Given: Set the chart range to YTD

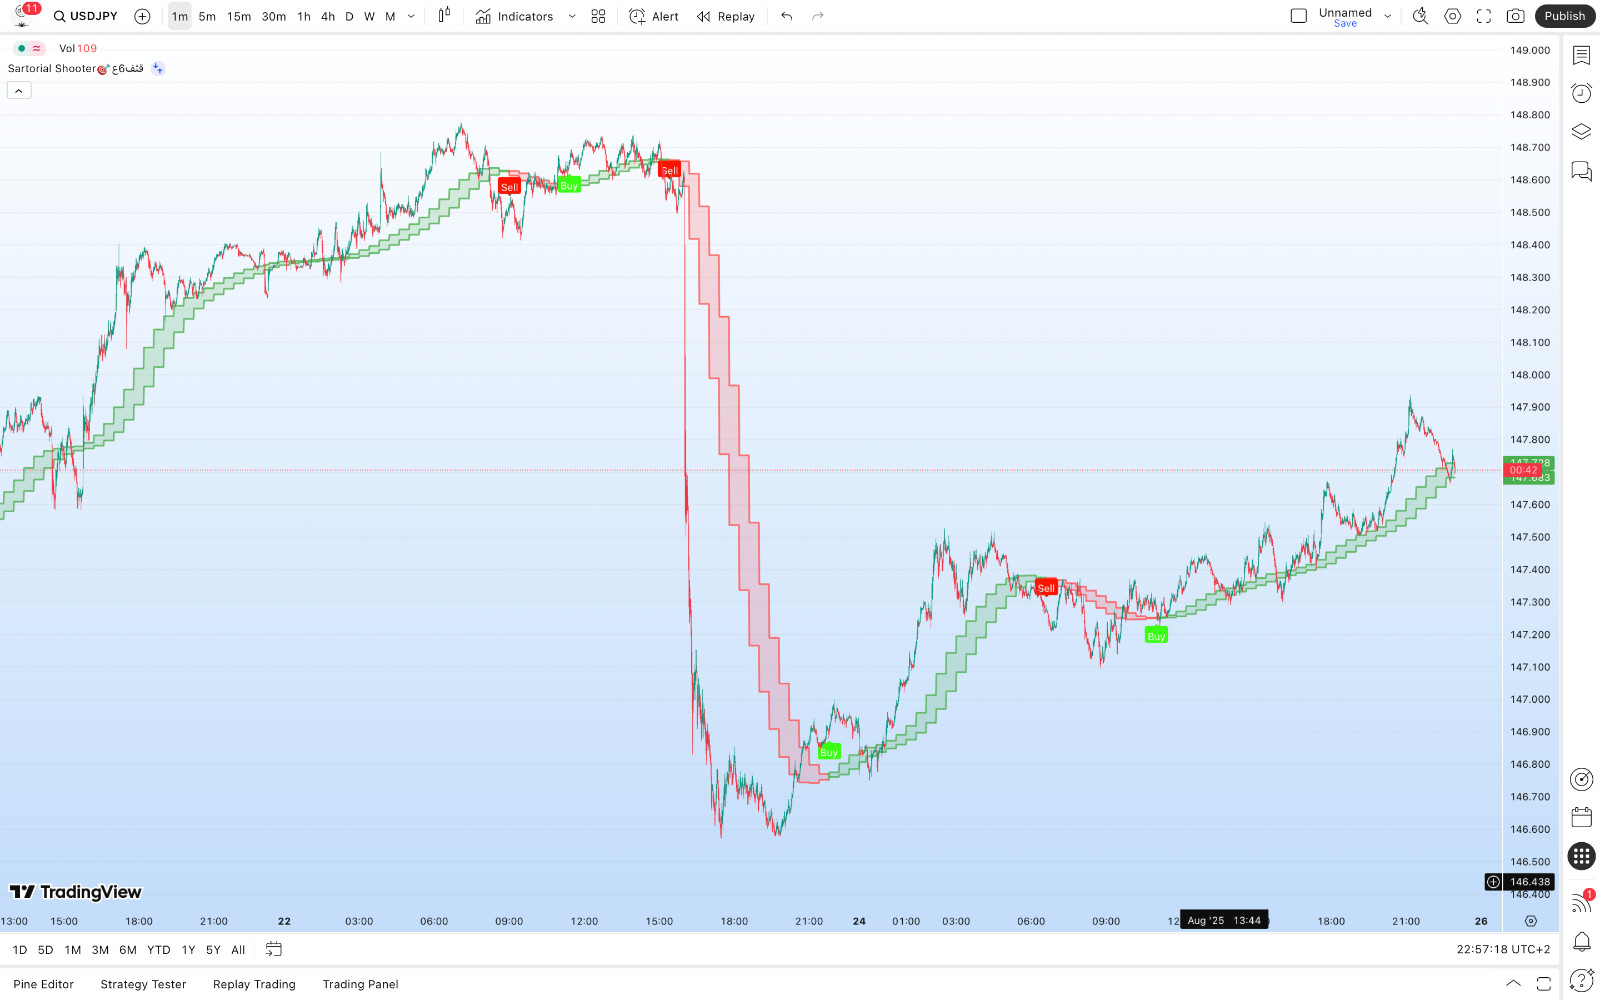Looking at the screenshot, I should 159,950.
